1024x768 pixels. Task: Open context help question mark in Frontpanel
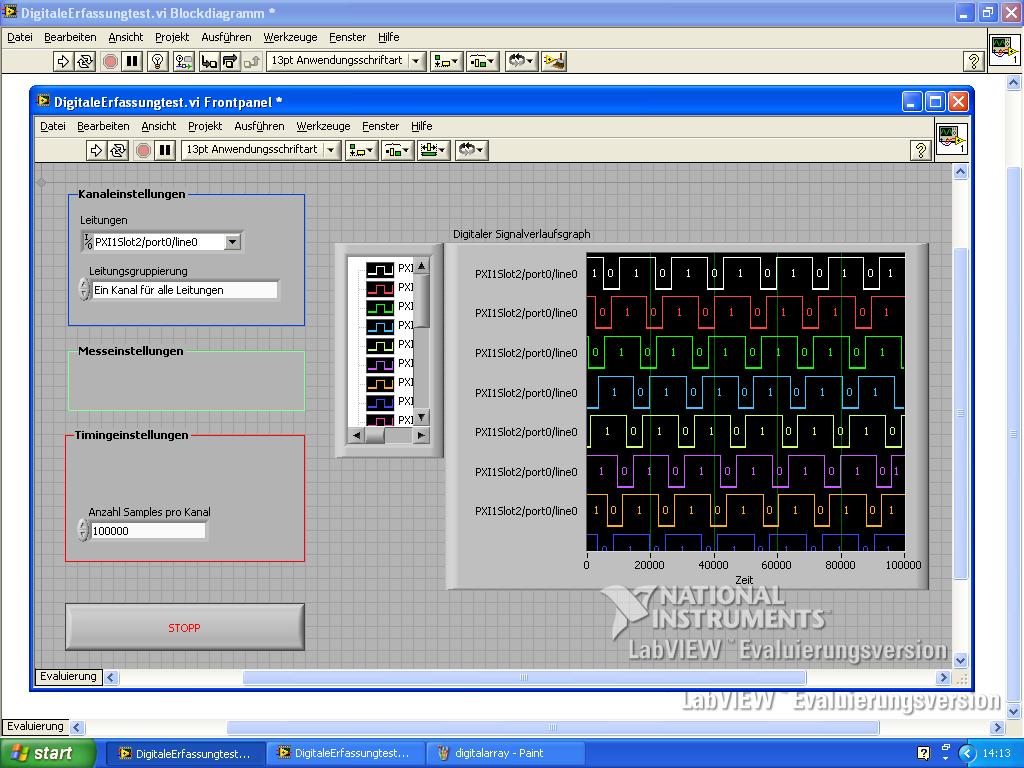click(x=921, y=150)
